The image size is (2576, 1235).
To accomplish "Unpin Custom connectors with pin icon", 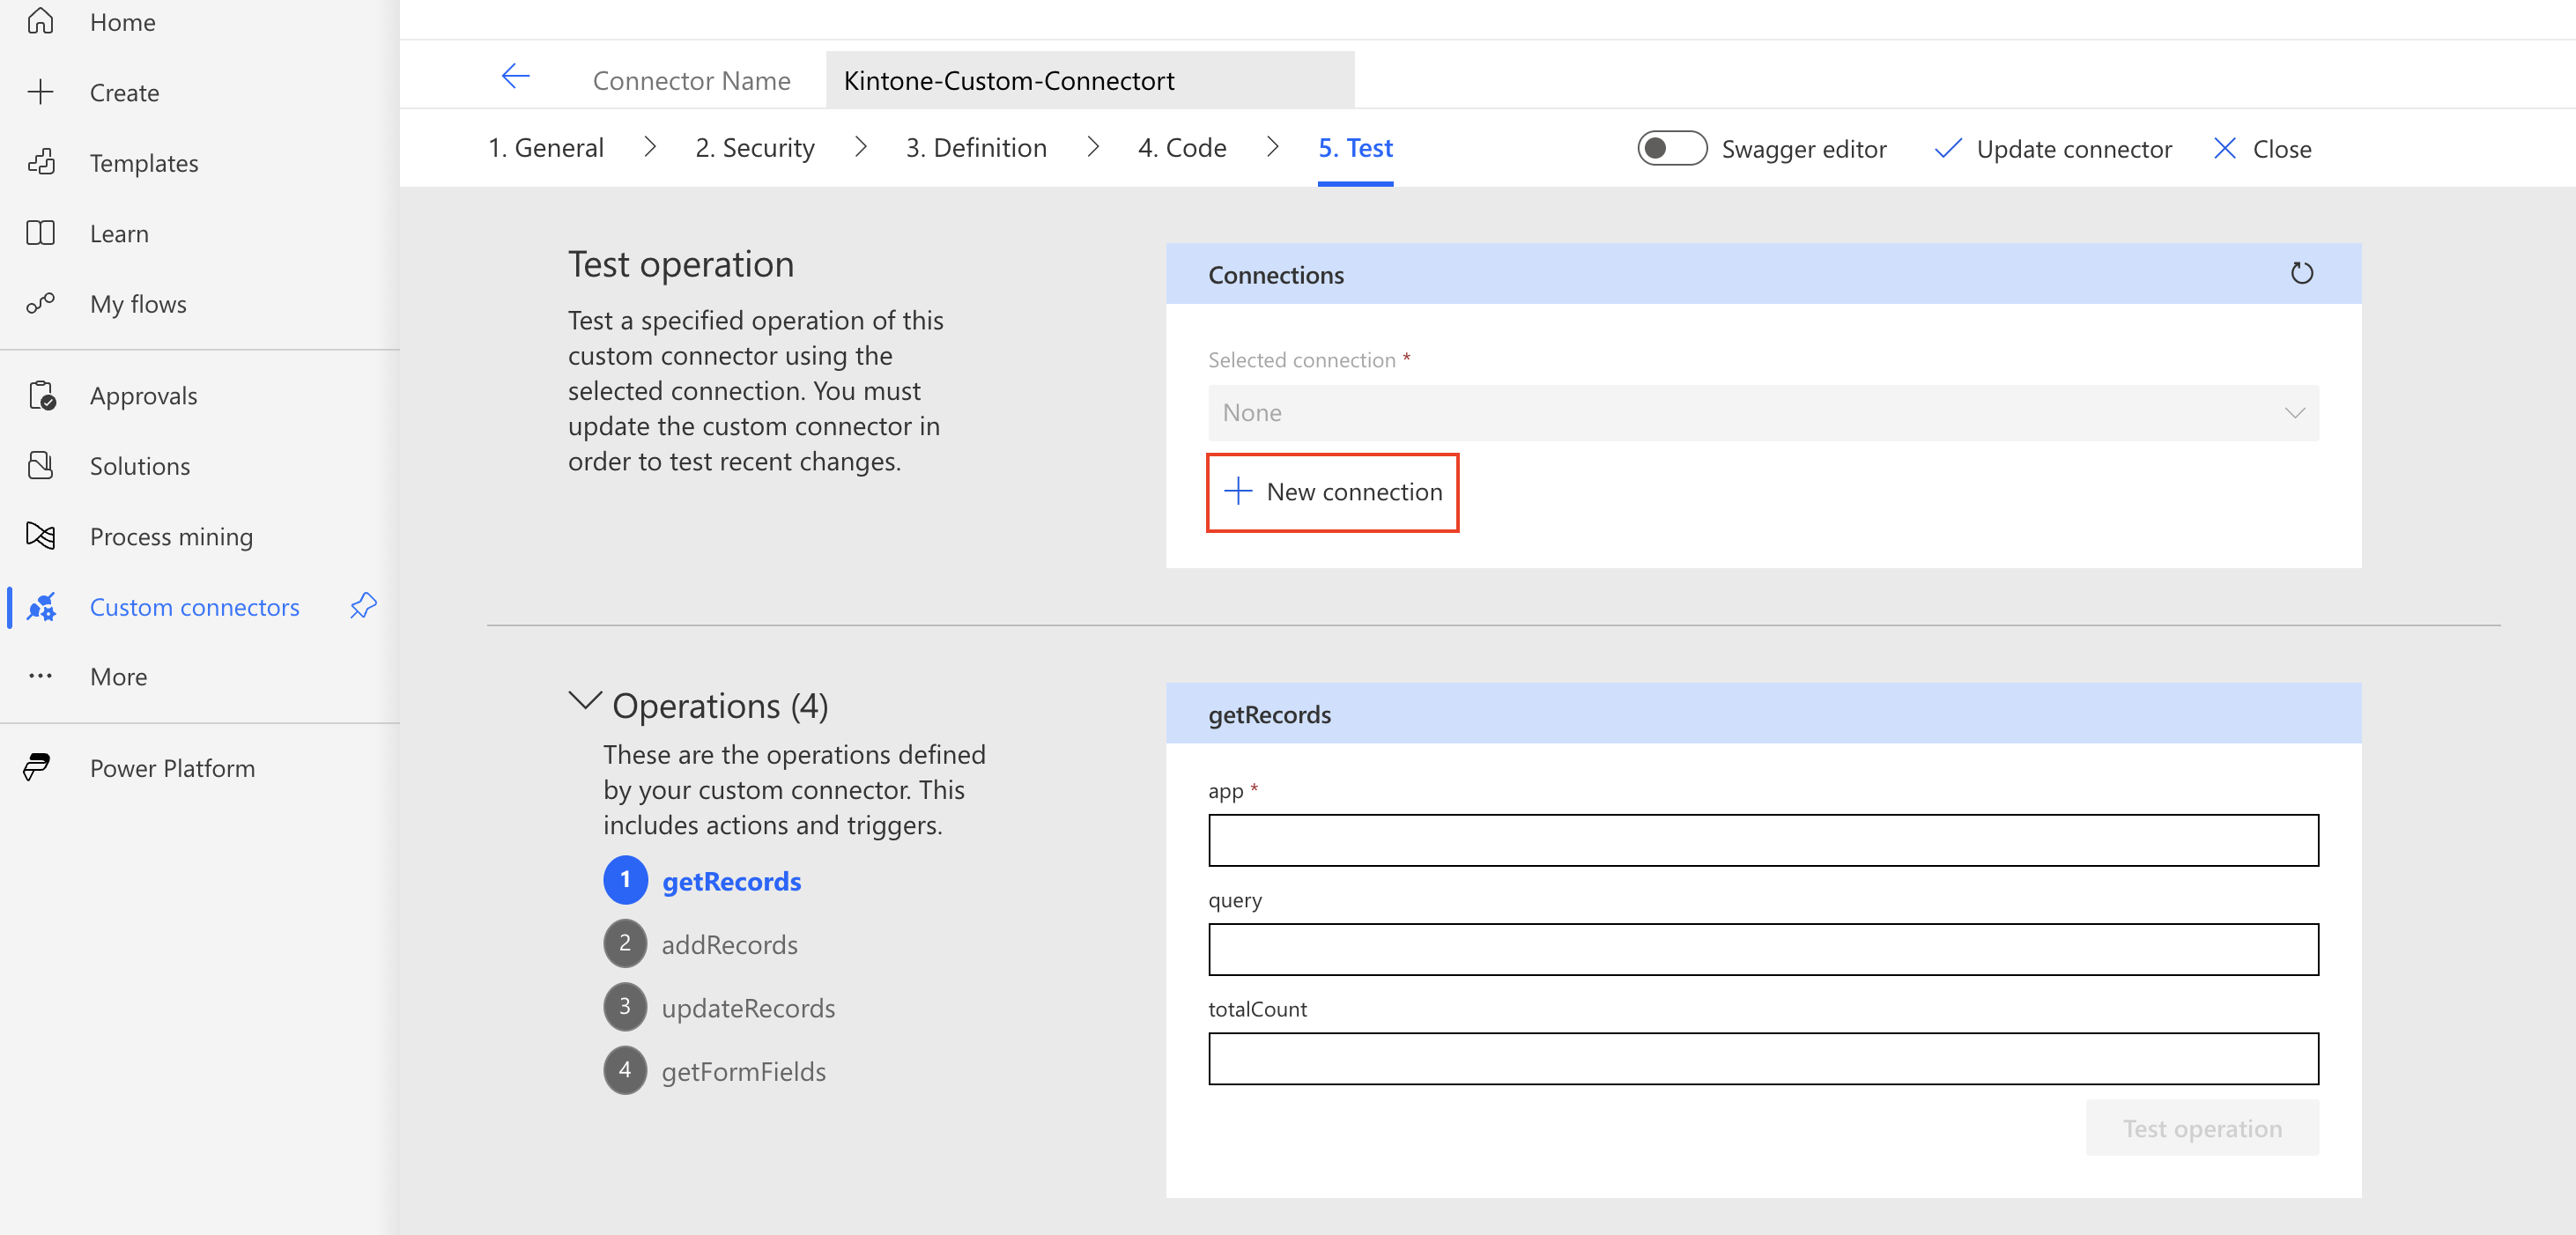I will [363, 606].
